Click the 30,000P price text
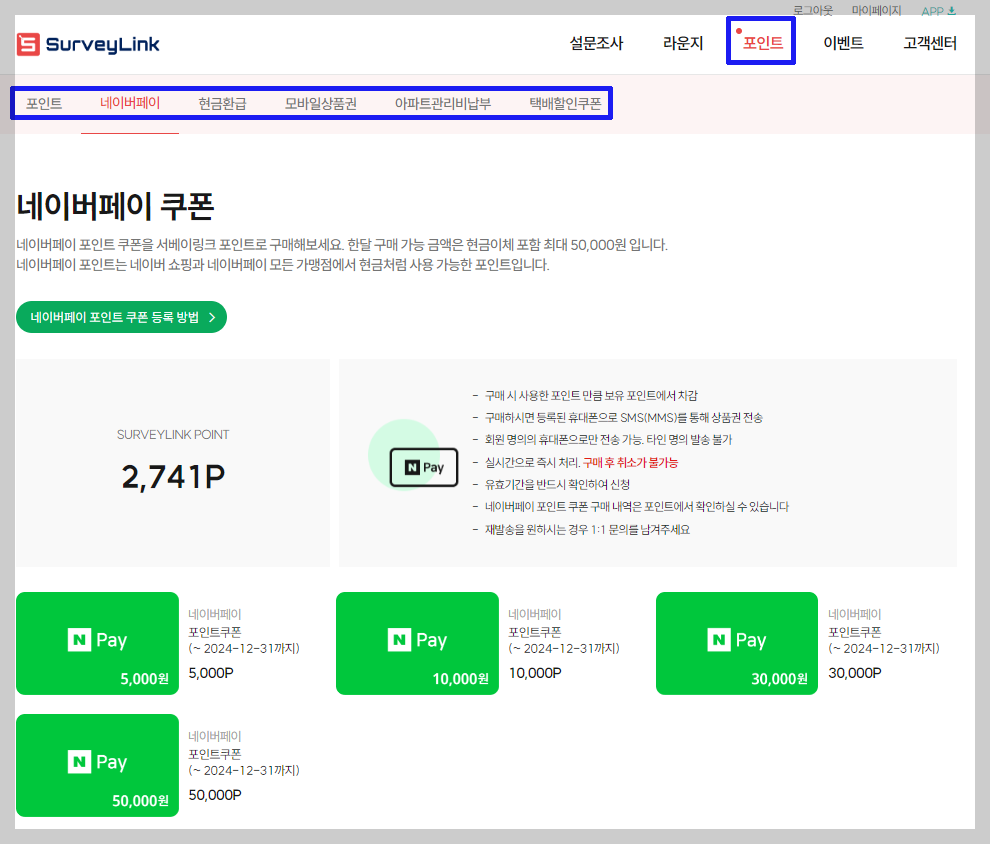 (x=855, y=673)
